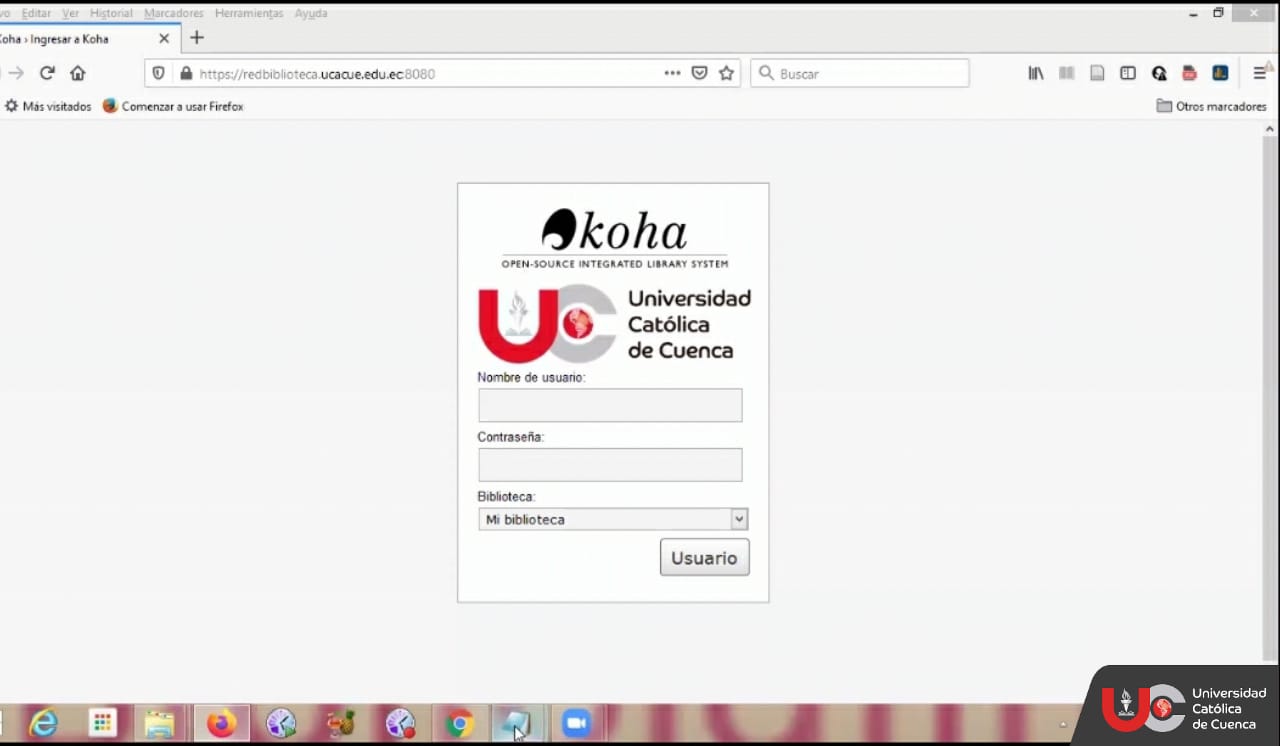
Task: Switch to Firefox in the taskbar
Action: pos(221,723)
